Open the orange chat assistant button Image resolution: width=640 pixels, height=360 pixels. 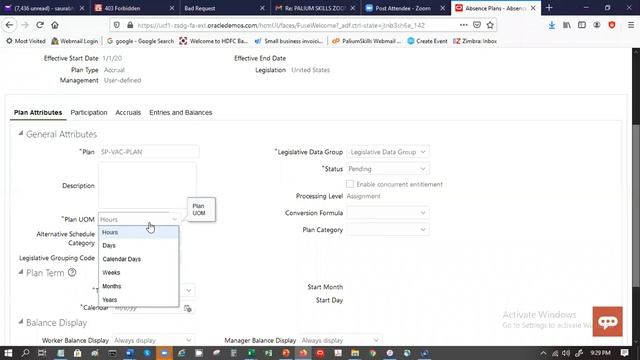607,322
